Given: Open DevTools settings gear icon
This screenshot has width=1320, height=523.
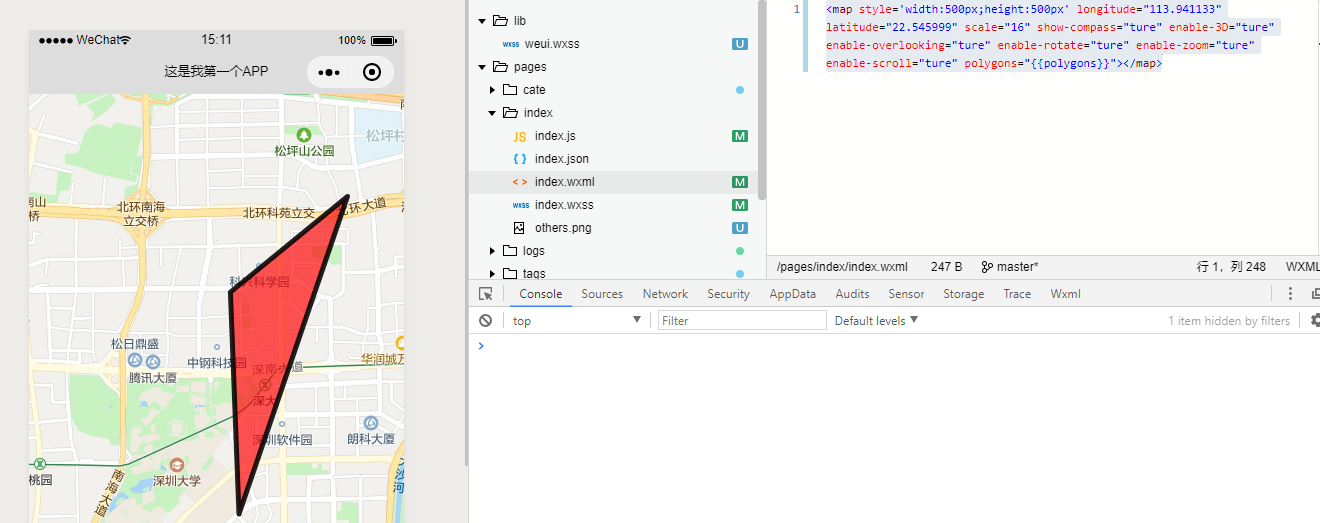Looking at the screenshot, I should pos(1314,321).
